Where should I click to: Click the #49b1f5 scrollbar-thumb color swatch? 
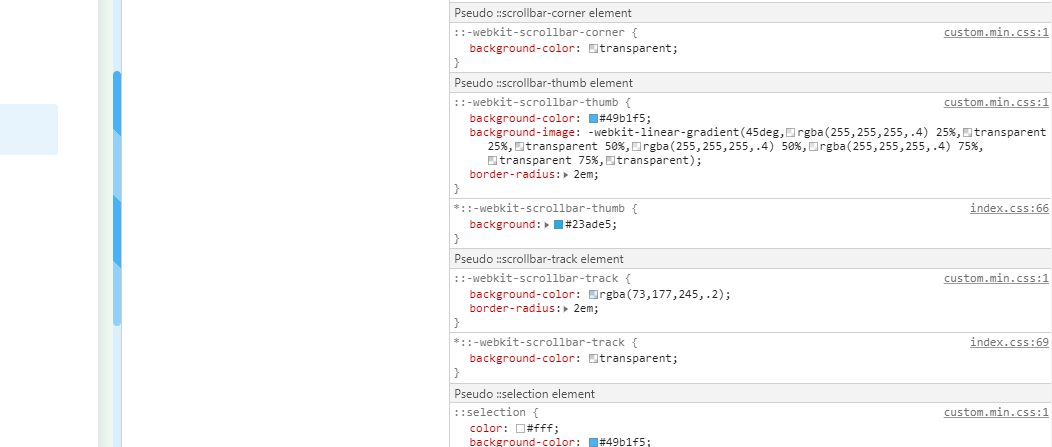(x=593, y=118)
